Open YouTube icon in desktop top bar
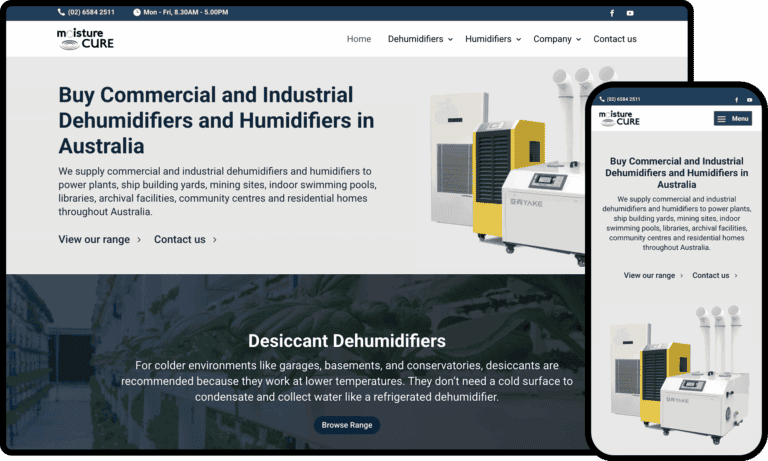This screenshot has width=768, height=461. 630,13
